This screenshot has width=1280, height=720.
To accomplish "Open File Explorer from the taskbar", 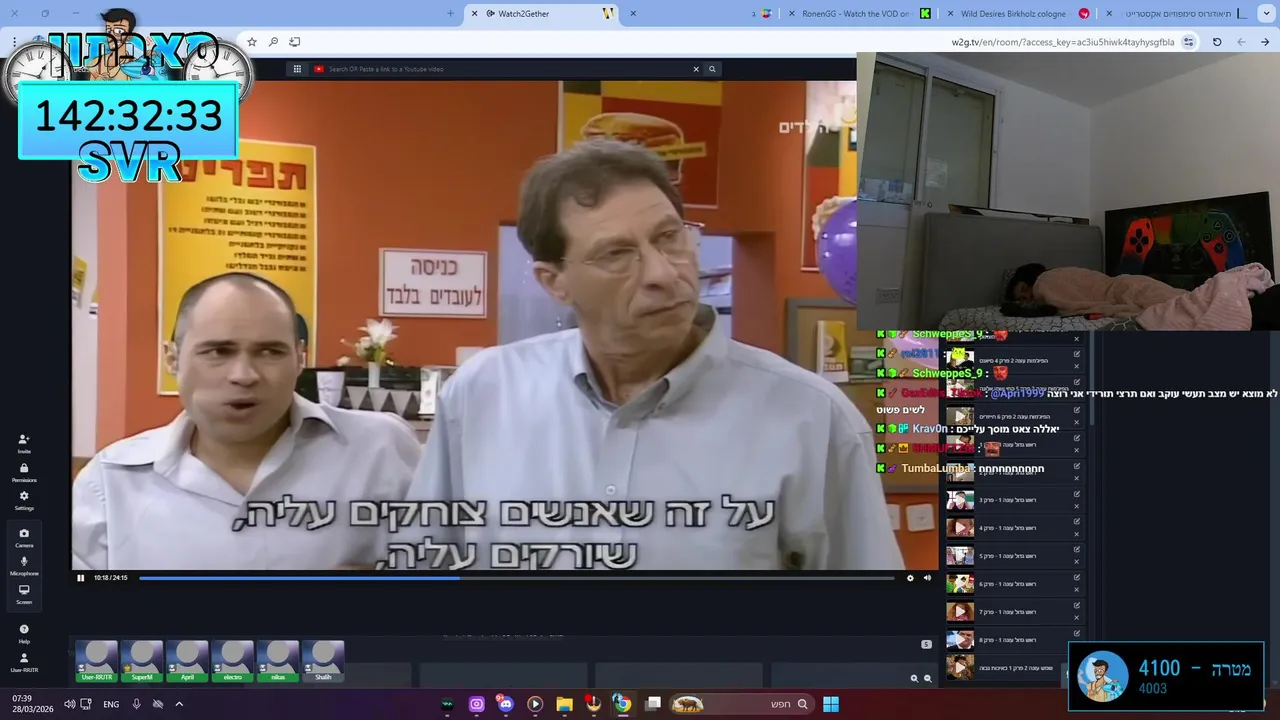I will pyautogui.click(x=564, y=704).
